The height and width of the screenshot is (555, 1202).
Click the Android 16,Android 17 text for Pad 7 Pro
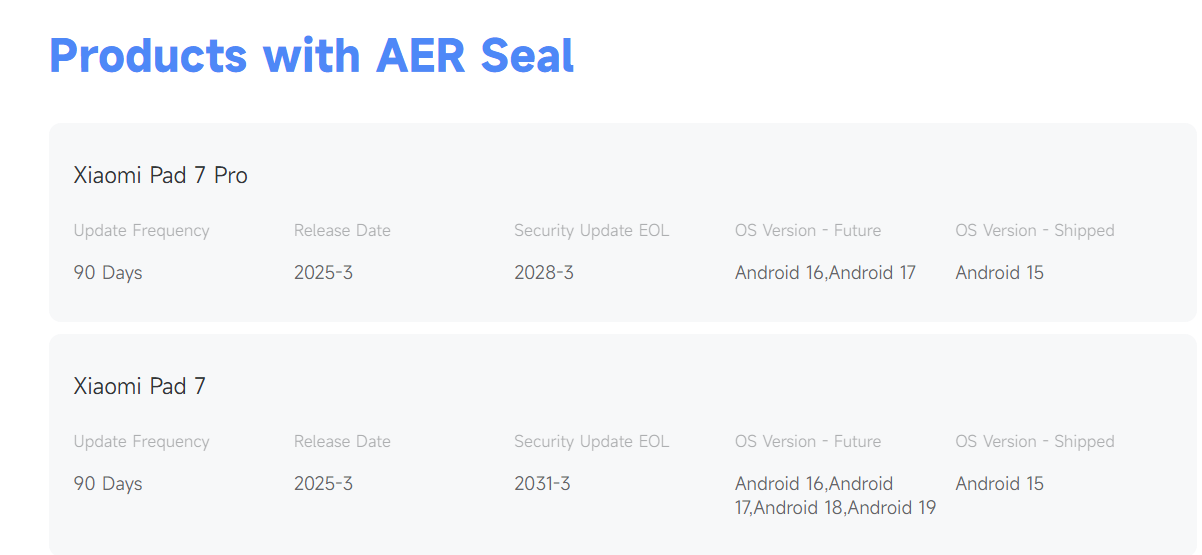click(x=825, y=272)
